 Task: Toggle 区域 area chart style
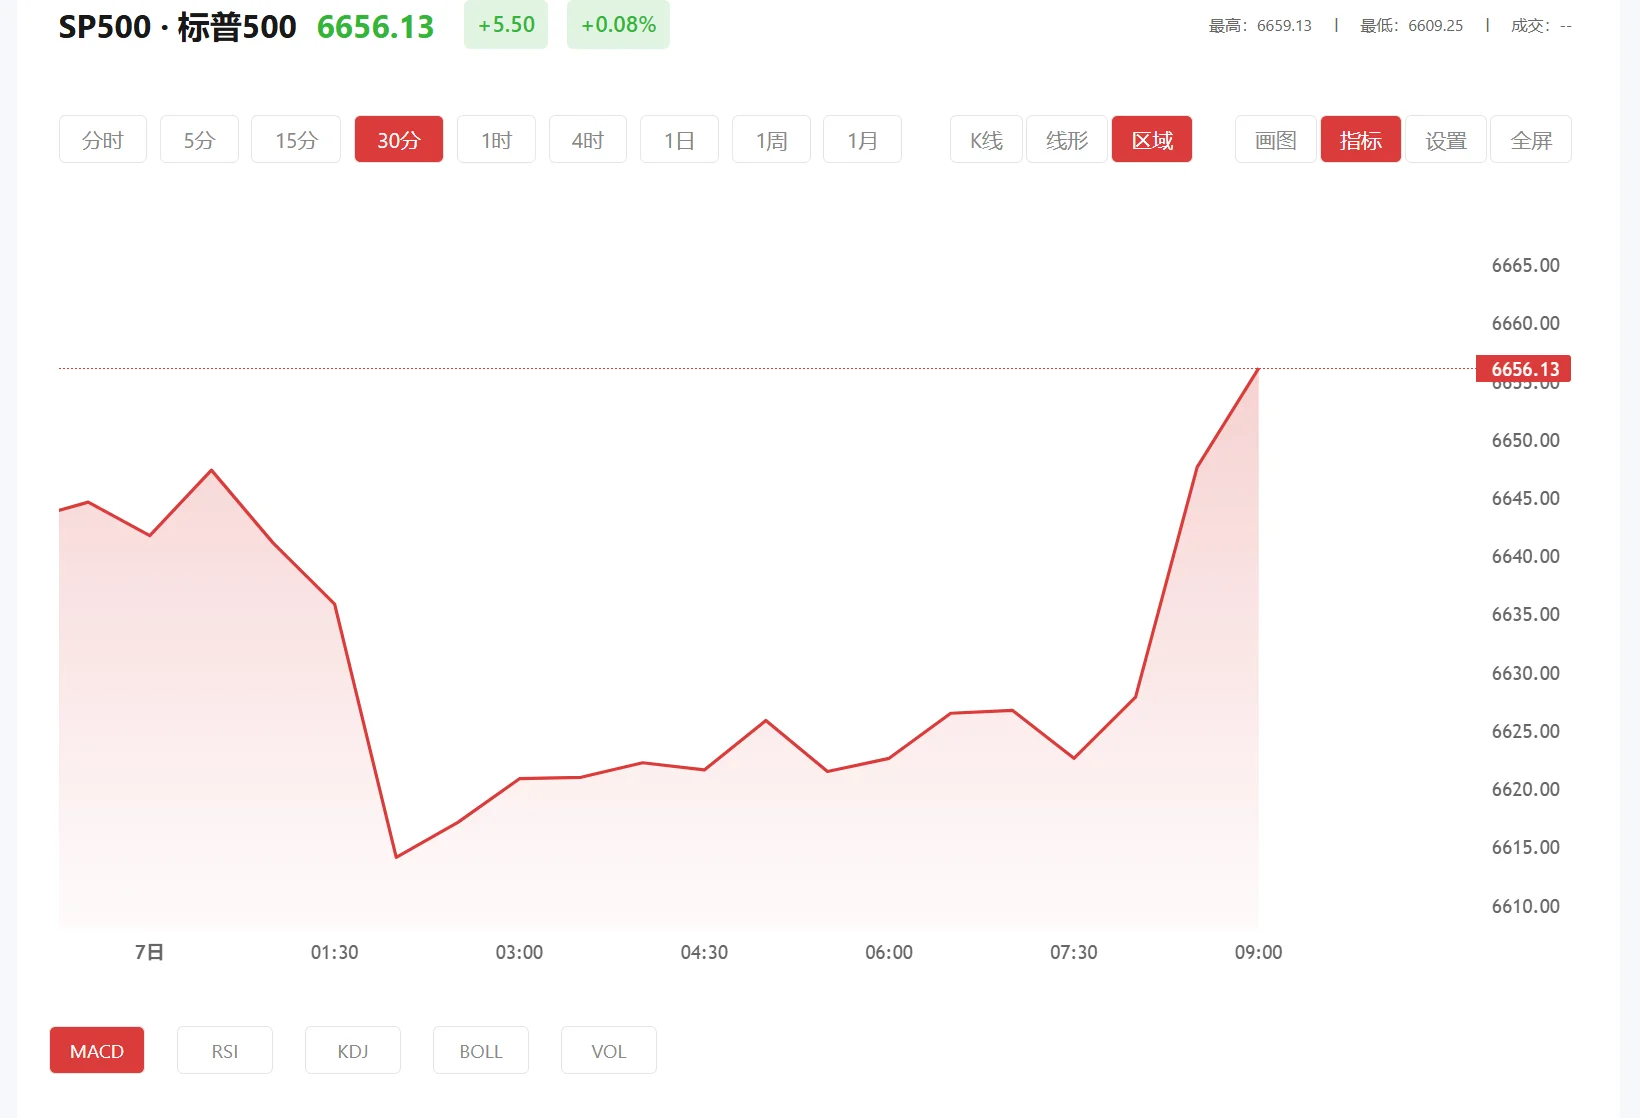(x=1151, y=139)
